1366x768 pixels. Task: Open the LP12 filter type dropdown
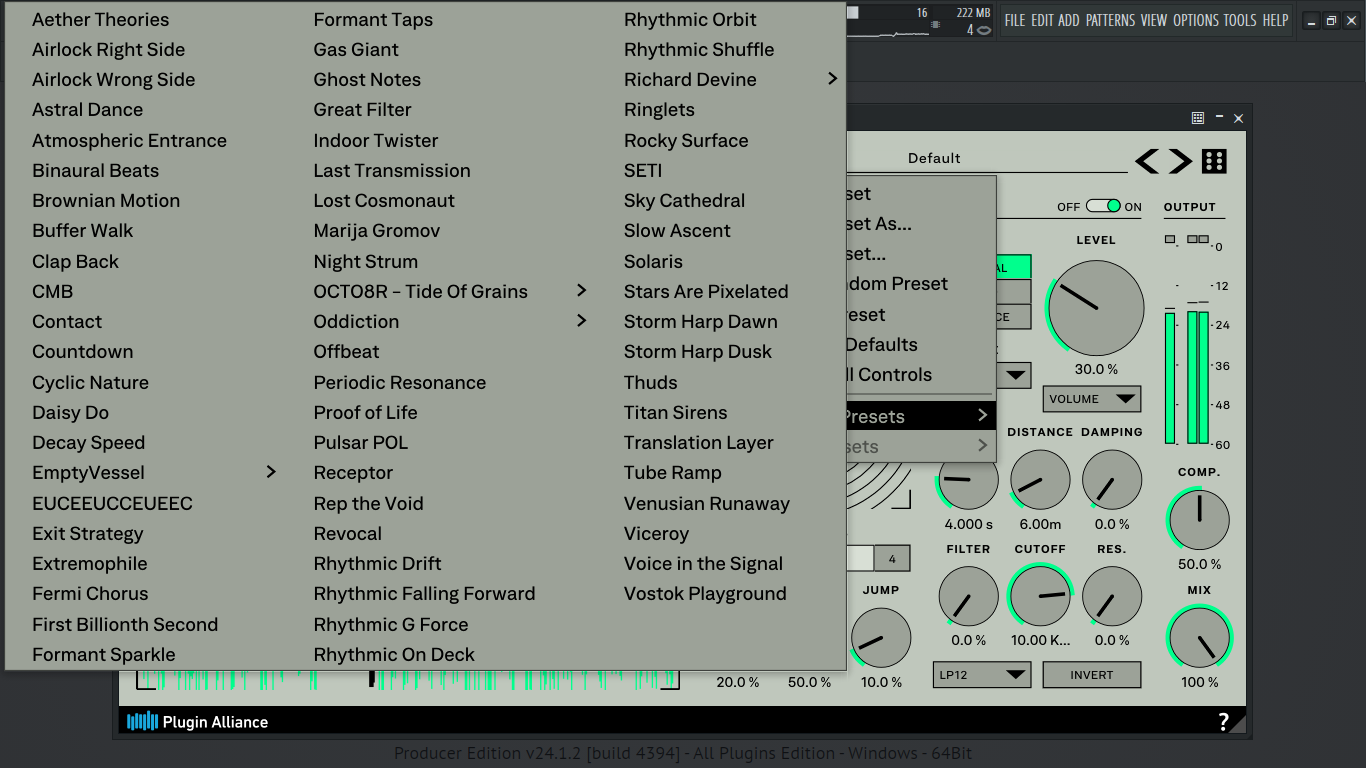coord(982,675)
